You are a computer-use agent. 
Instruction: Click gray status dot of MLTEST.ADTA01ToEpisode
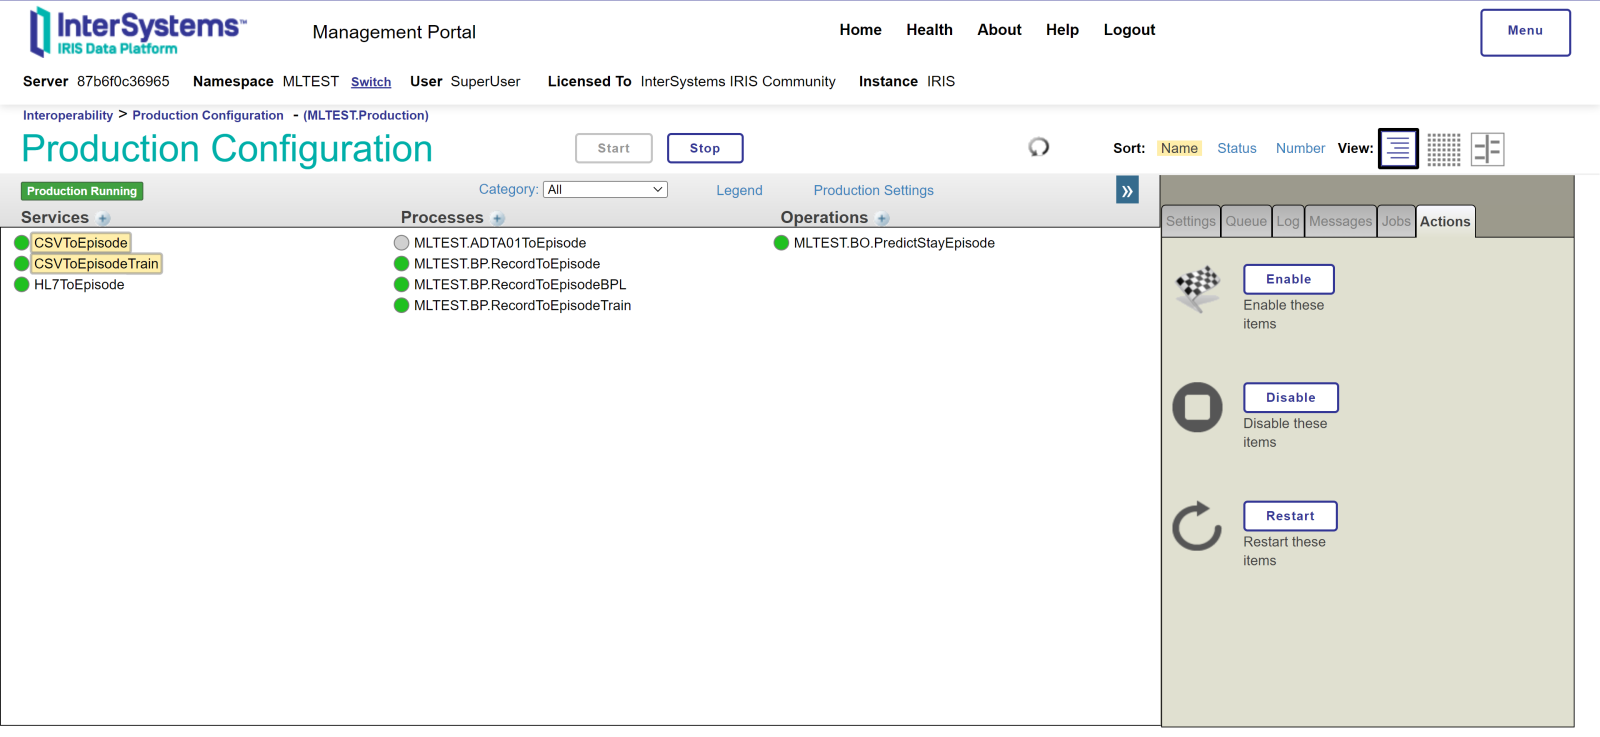pyautogui.click(x=401, y=243)
